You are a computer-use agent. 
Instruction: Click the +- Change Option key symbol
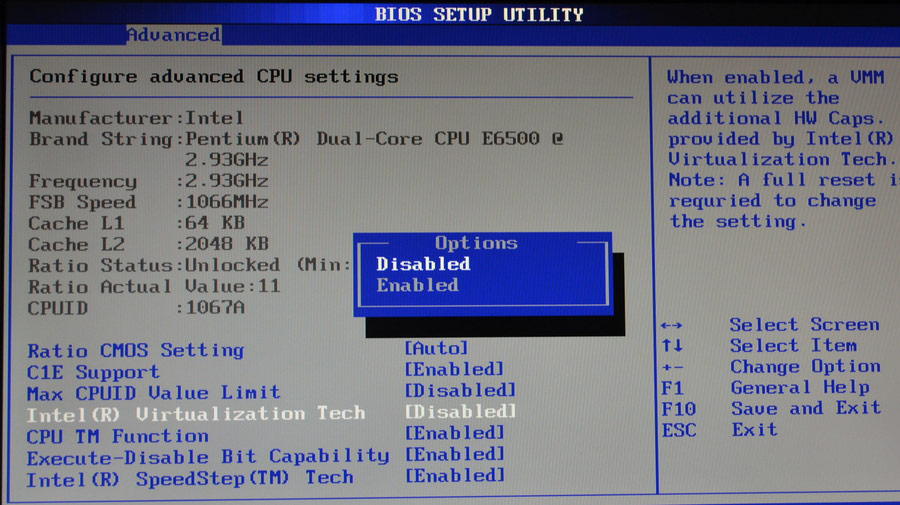pos(672,367)
